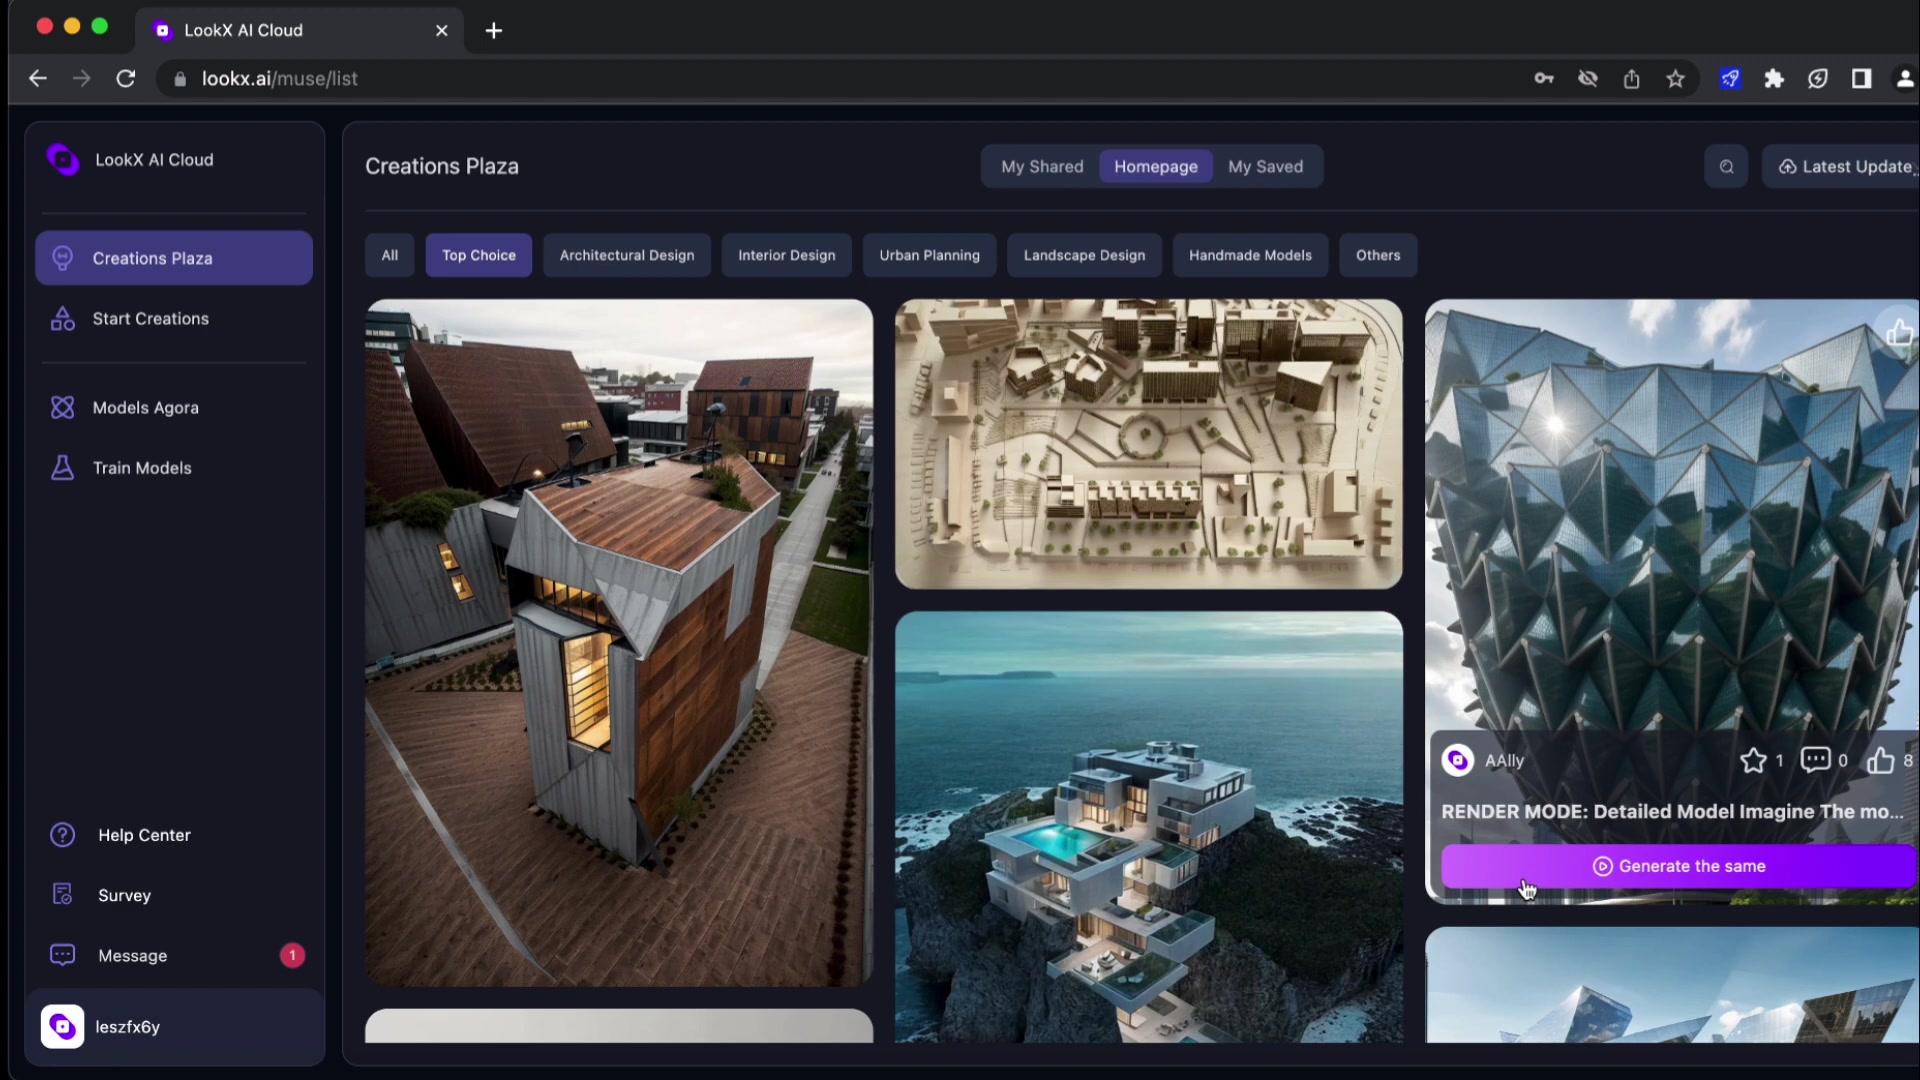Open the search magnifier
1920x1080 pixels.
(x=1726, y=166)
